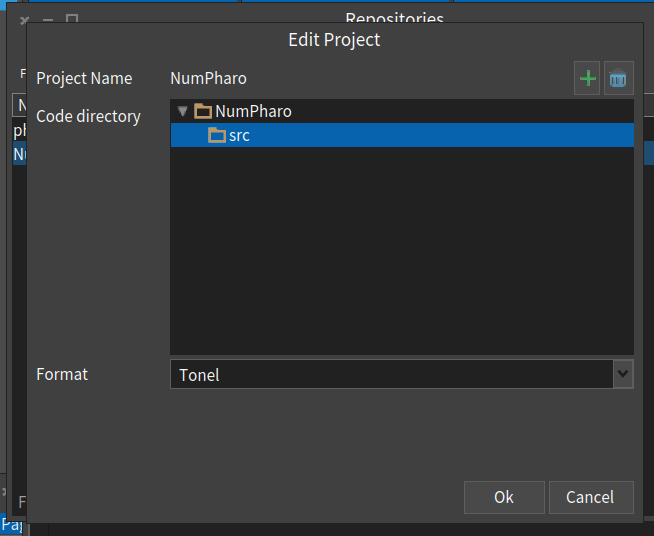Click the Format dropdown arrow button
Viewport: 654px width, 536px height.
pyautogui.click(x=623, y=374)
